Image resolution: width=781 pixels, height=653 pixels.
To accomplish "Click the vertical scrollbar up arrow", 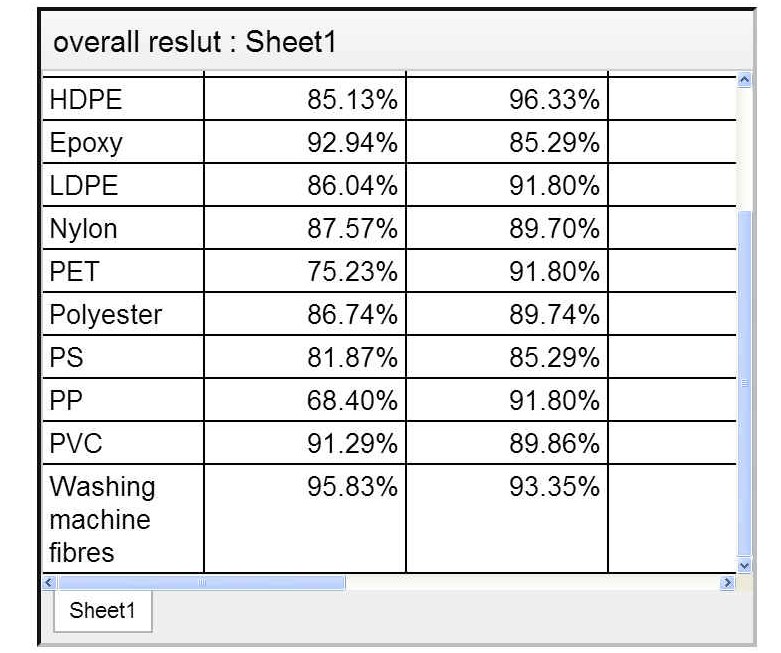I will pyautogui.click(x=744, y=80).
